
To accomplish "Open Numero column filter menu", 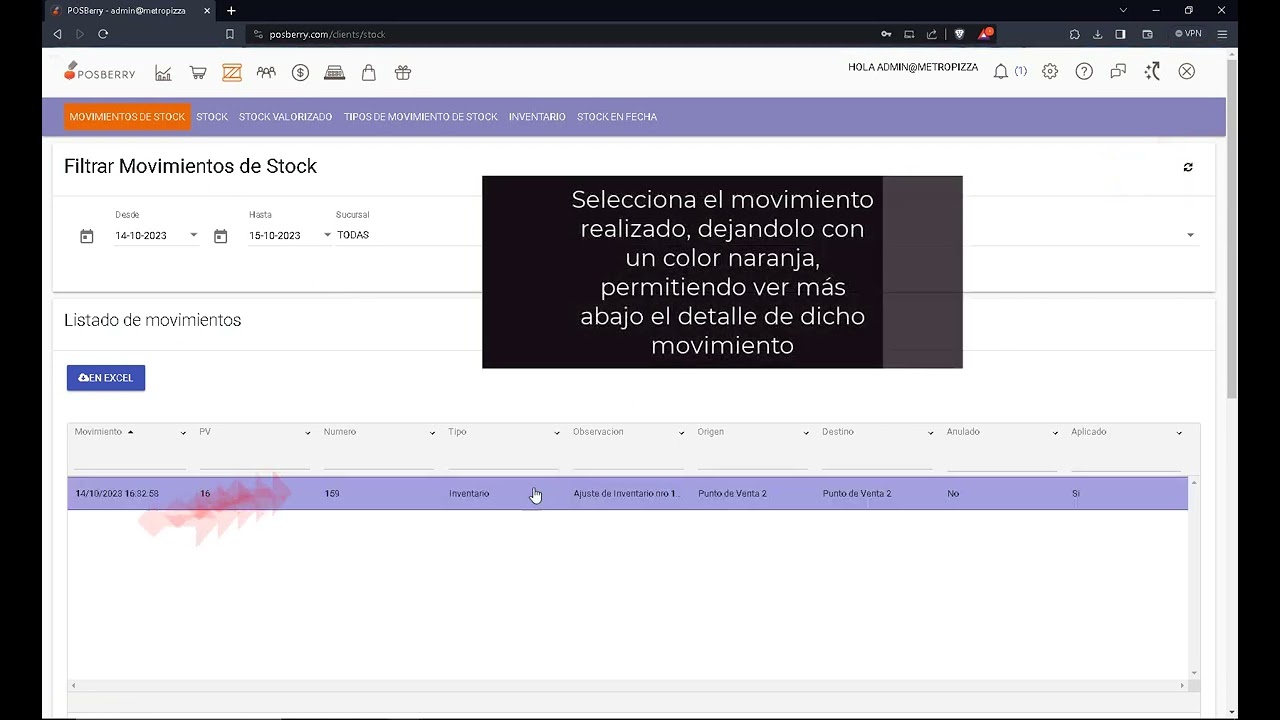I will click(432, 433).
